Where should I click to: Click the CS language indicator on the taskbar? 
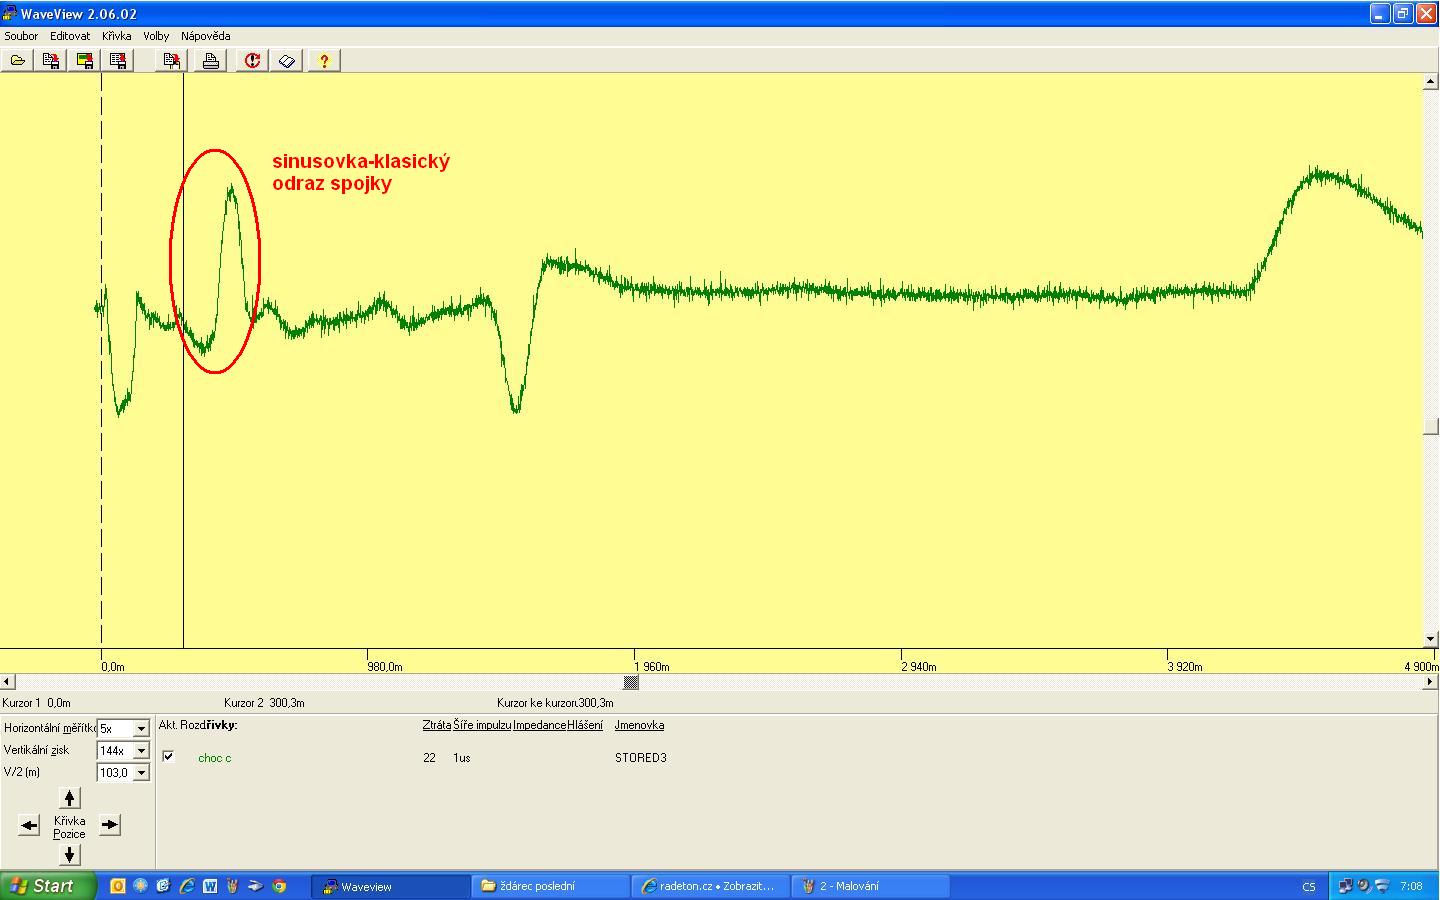coord(1309,887)
